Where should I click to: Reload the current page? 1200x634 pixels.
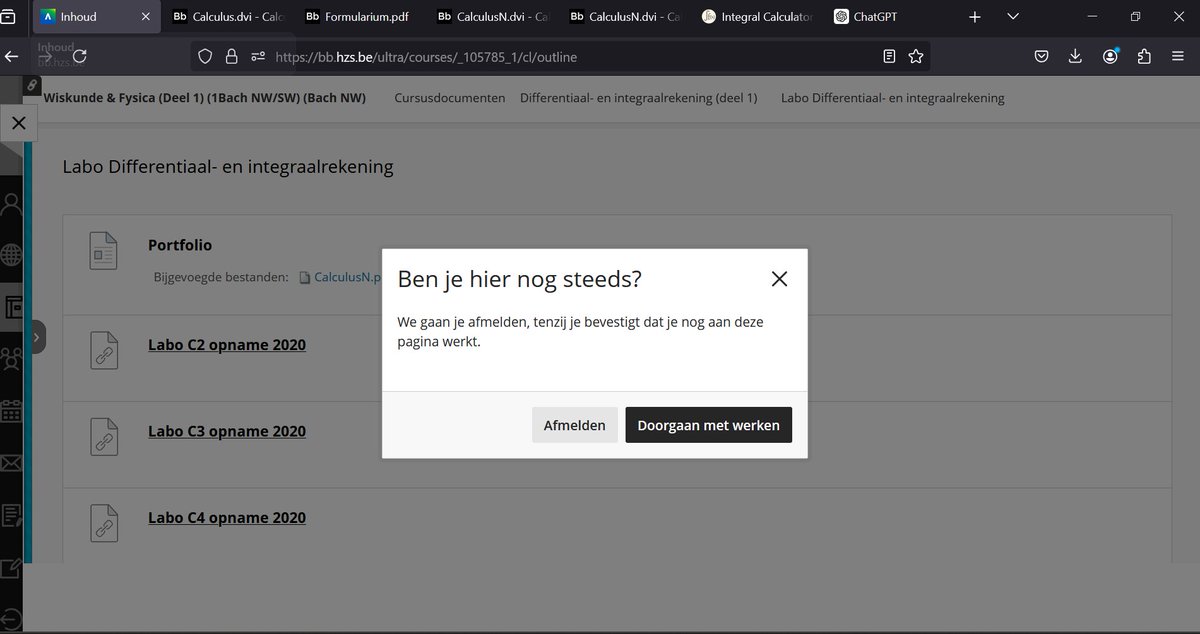(x=79, y=57)
